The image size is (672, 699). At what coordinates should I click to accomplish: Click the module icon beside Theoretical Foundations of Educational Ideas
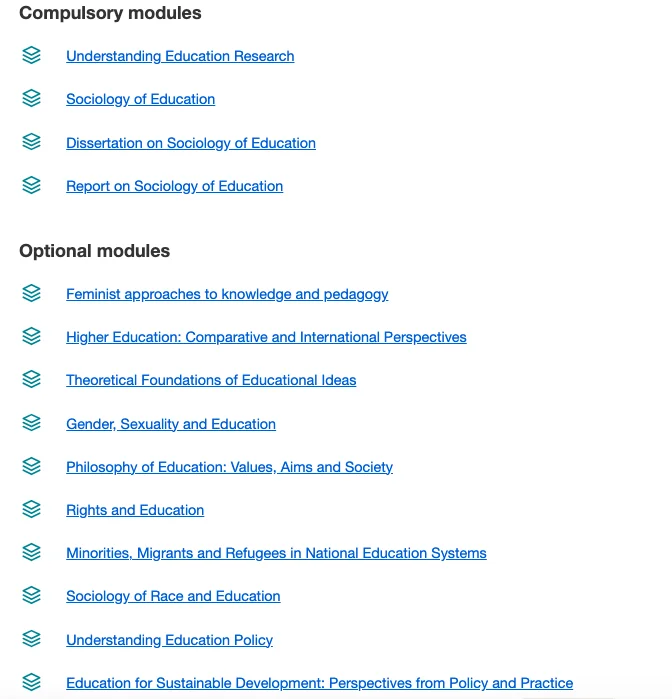(31, 379)
